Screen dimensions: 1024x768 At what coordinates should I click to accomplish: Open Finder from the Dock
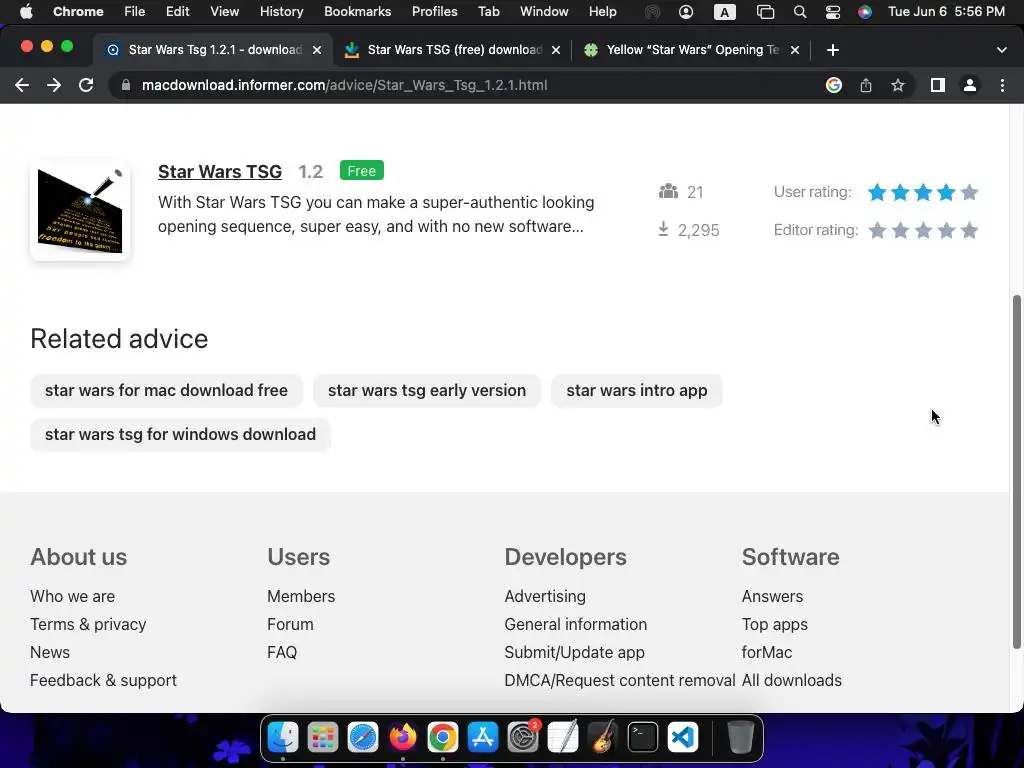(x=283, y=737)
